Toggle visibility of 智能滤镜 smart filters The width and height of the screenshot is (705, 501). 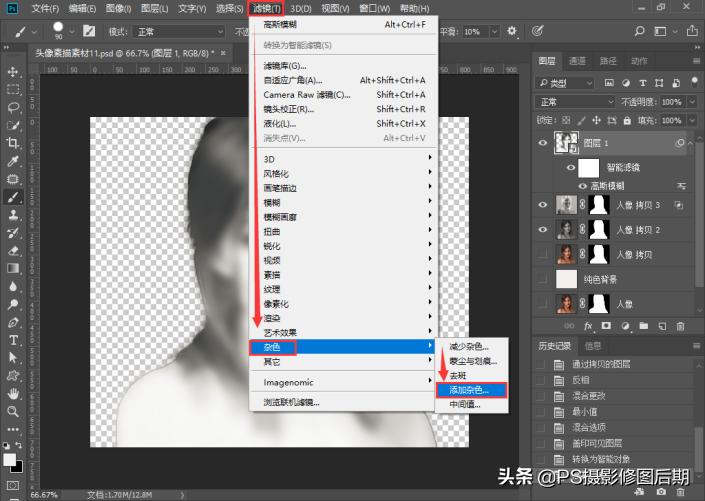click(571, 168)
